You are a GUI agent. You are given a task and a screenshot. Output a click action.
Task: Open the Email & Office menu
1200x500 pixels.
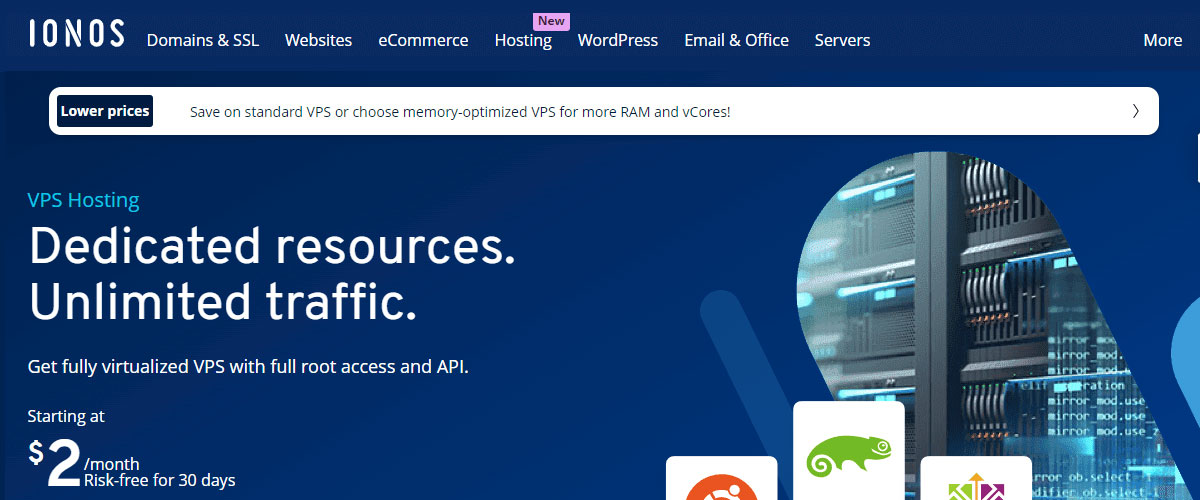point(736,40)
